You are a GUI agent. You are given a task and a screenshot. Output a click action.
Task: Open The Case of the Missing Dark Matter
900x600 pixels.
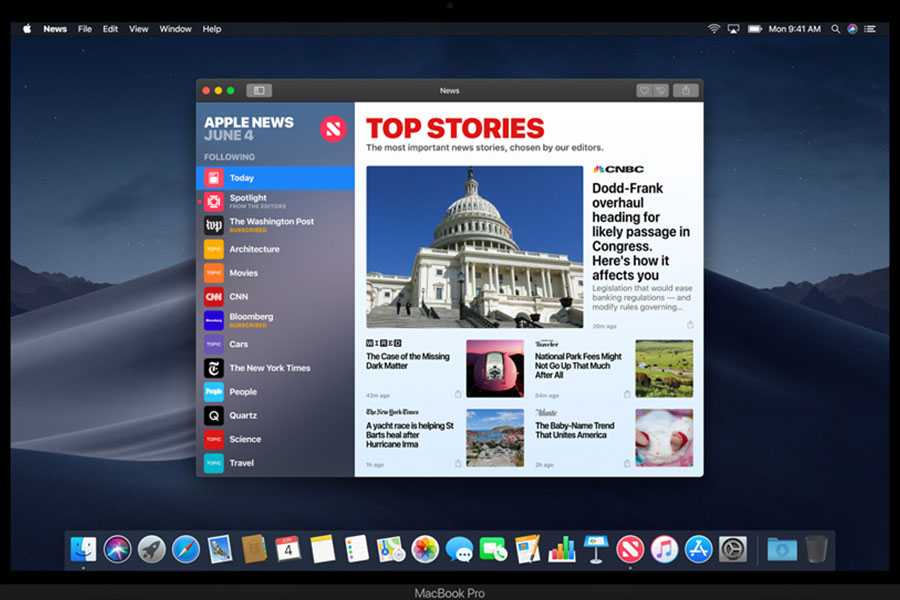[x=408, y=361]
